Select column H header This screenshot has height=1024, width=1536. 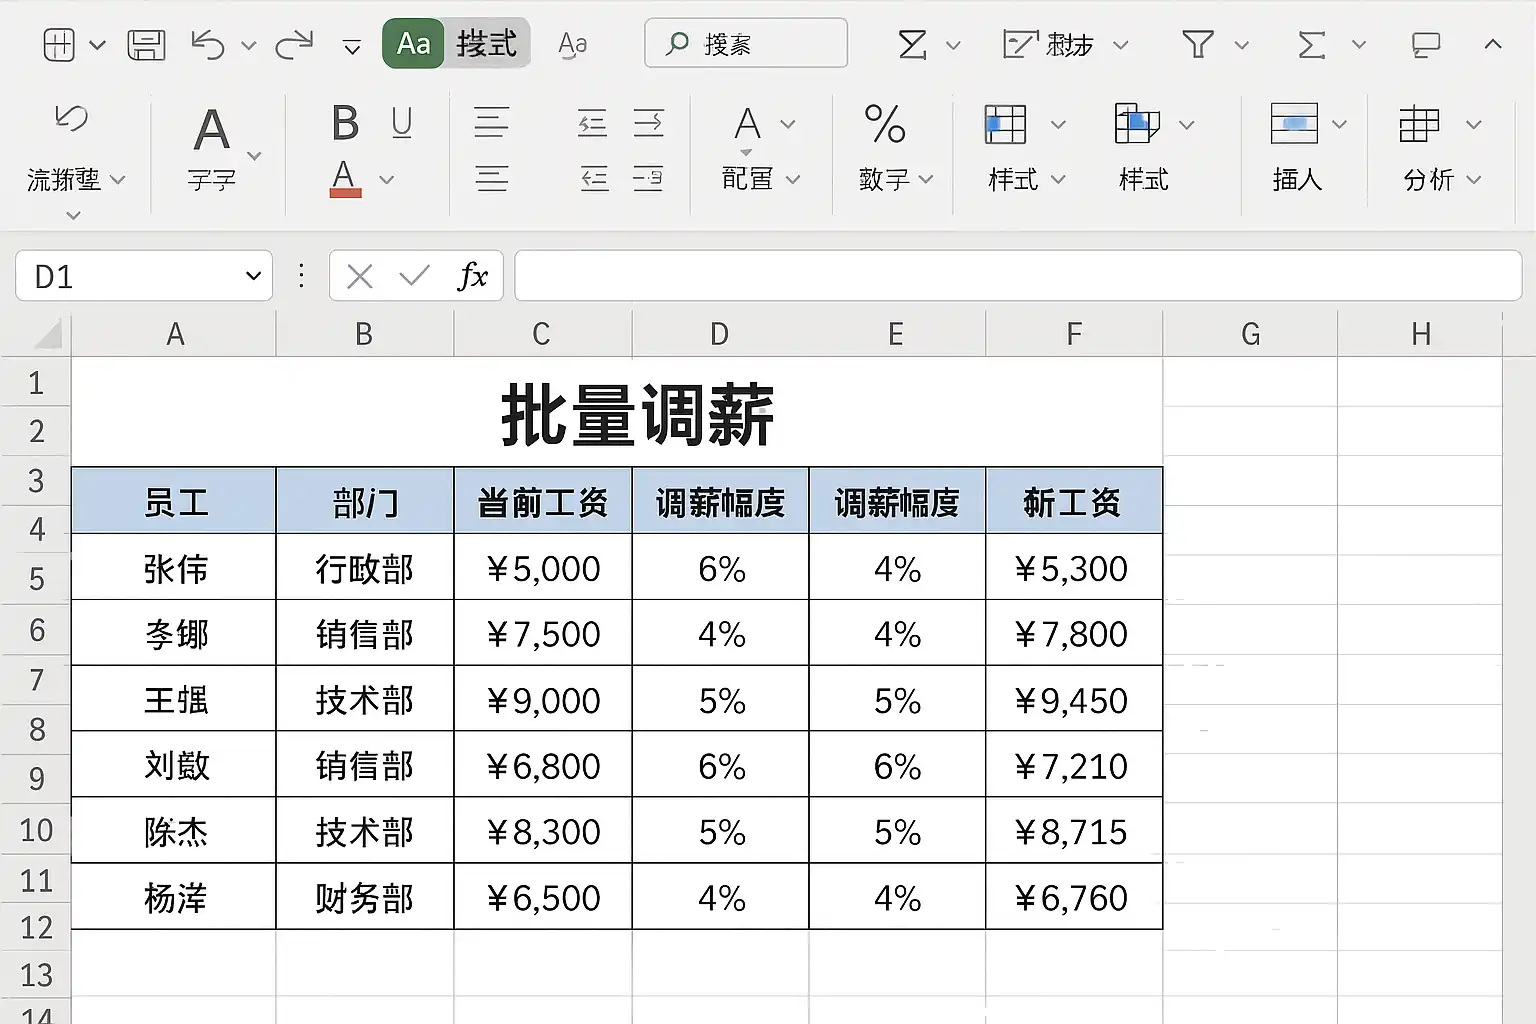coord(1420,334)
